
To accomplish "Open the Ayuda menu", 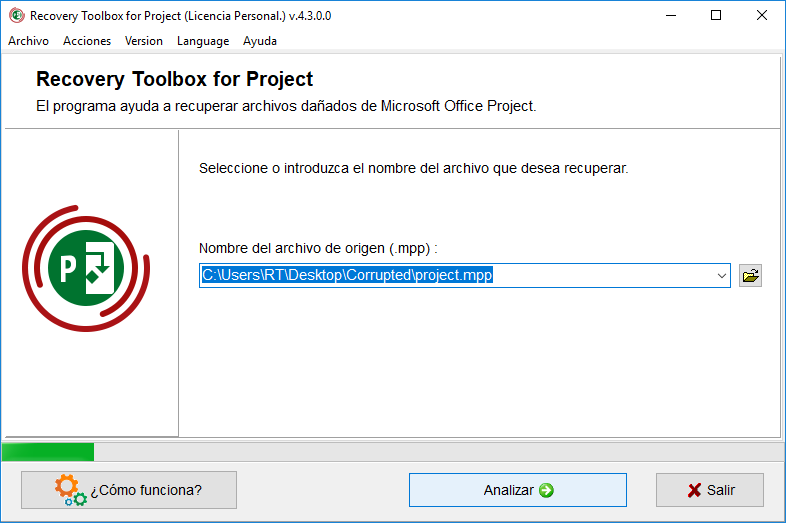I will click(x=260, y=41).
